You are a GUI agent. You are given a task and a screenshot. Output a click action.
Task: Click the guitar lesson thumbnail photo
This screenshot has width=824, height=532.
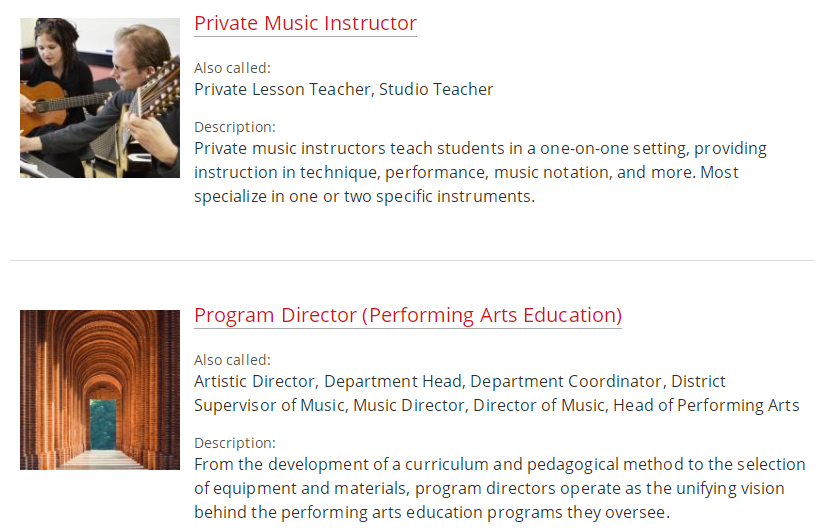click(x=100, y=98)
